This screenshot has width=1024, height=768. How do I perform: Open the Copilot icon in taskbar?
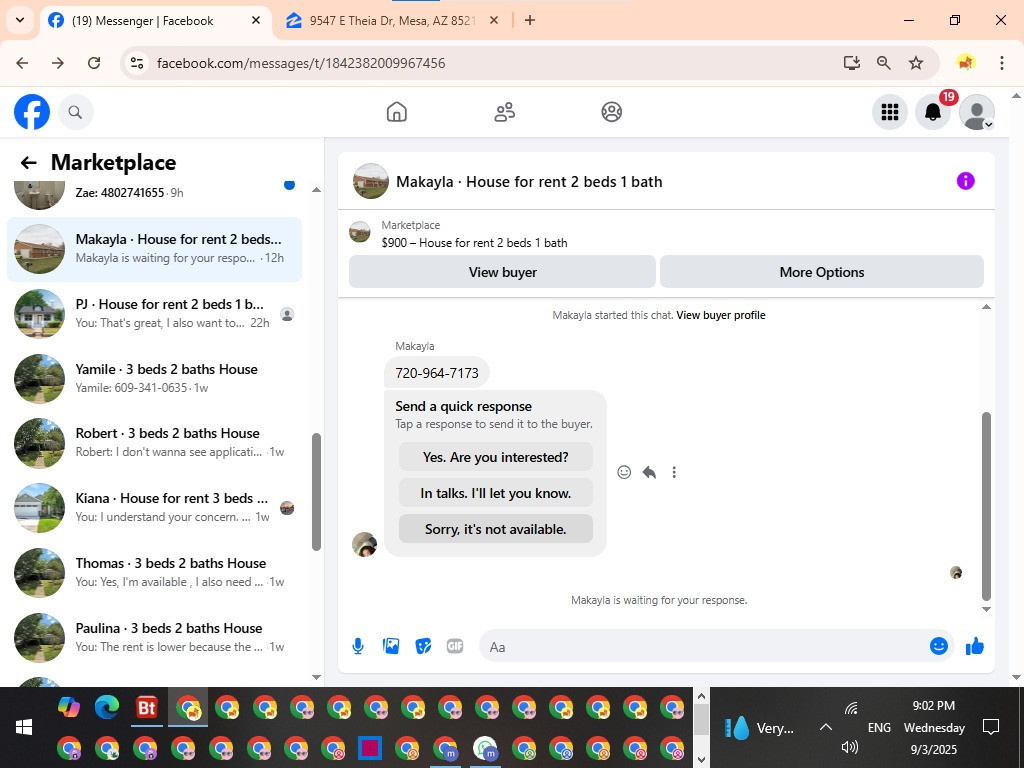coord(69,707)
